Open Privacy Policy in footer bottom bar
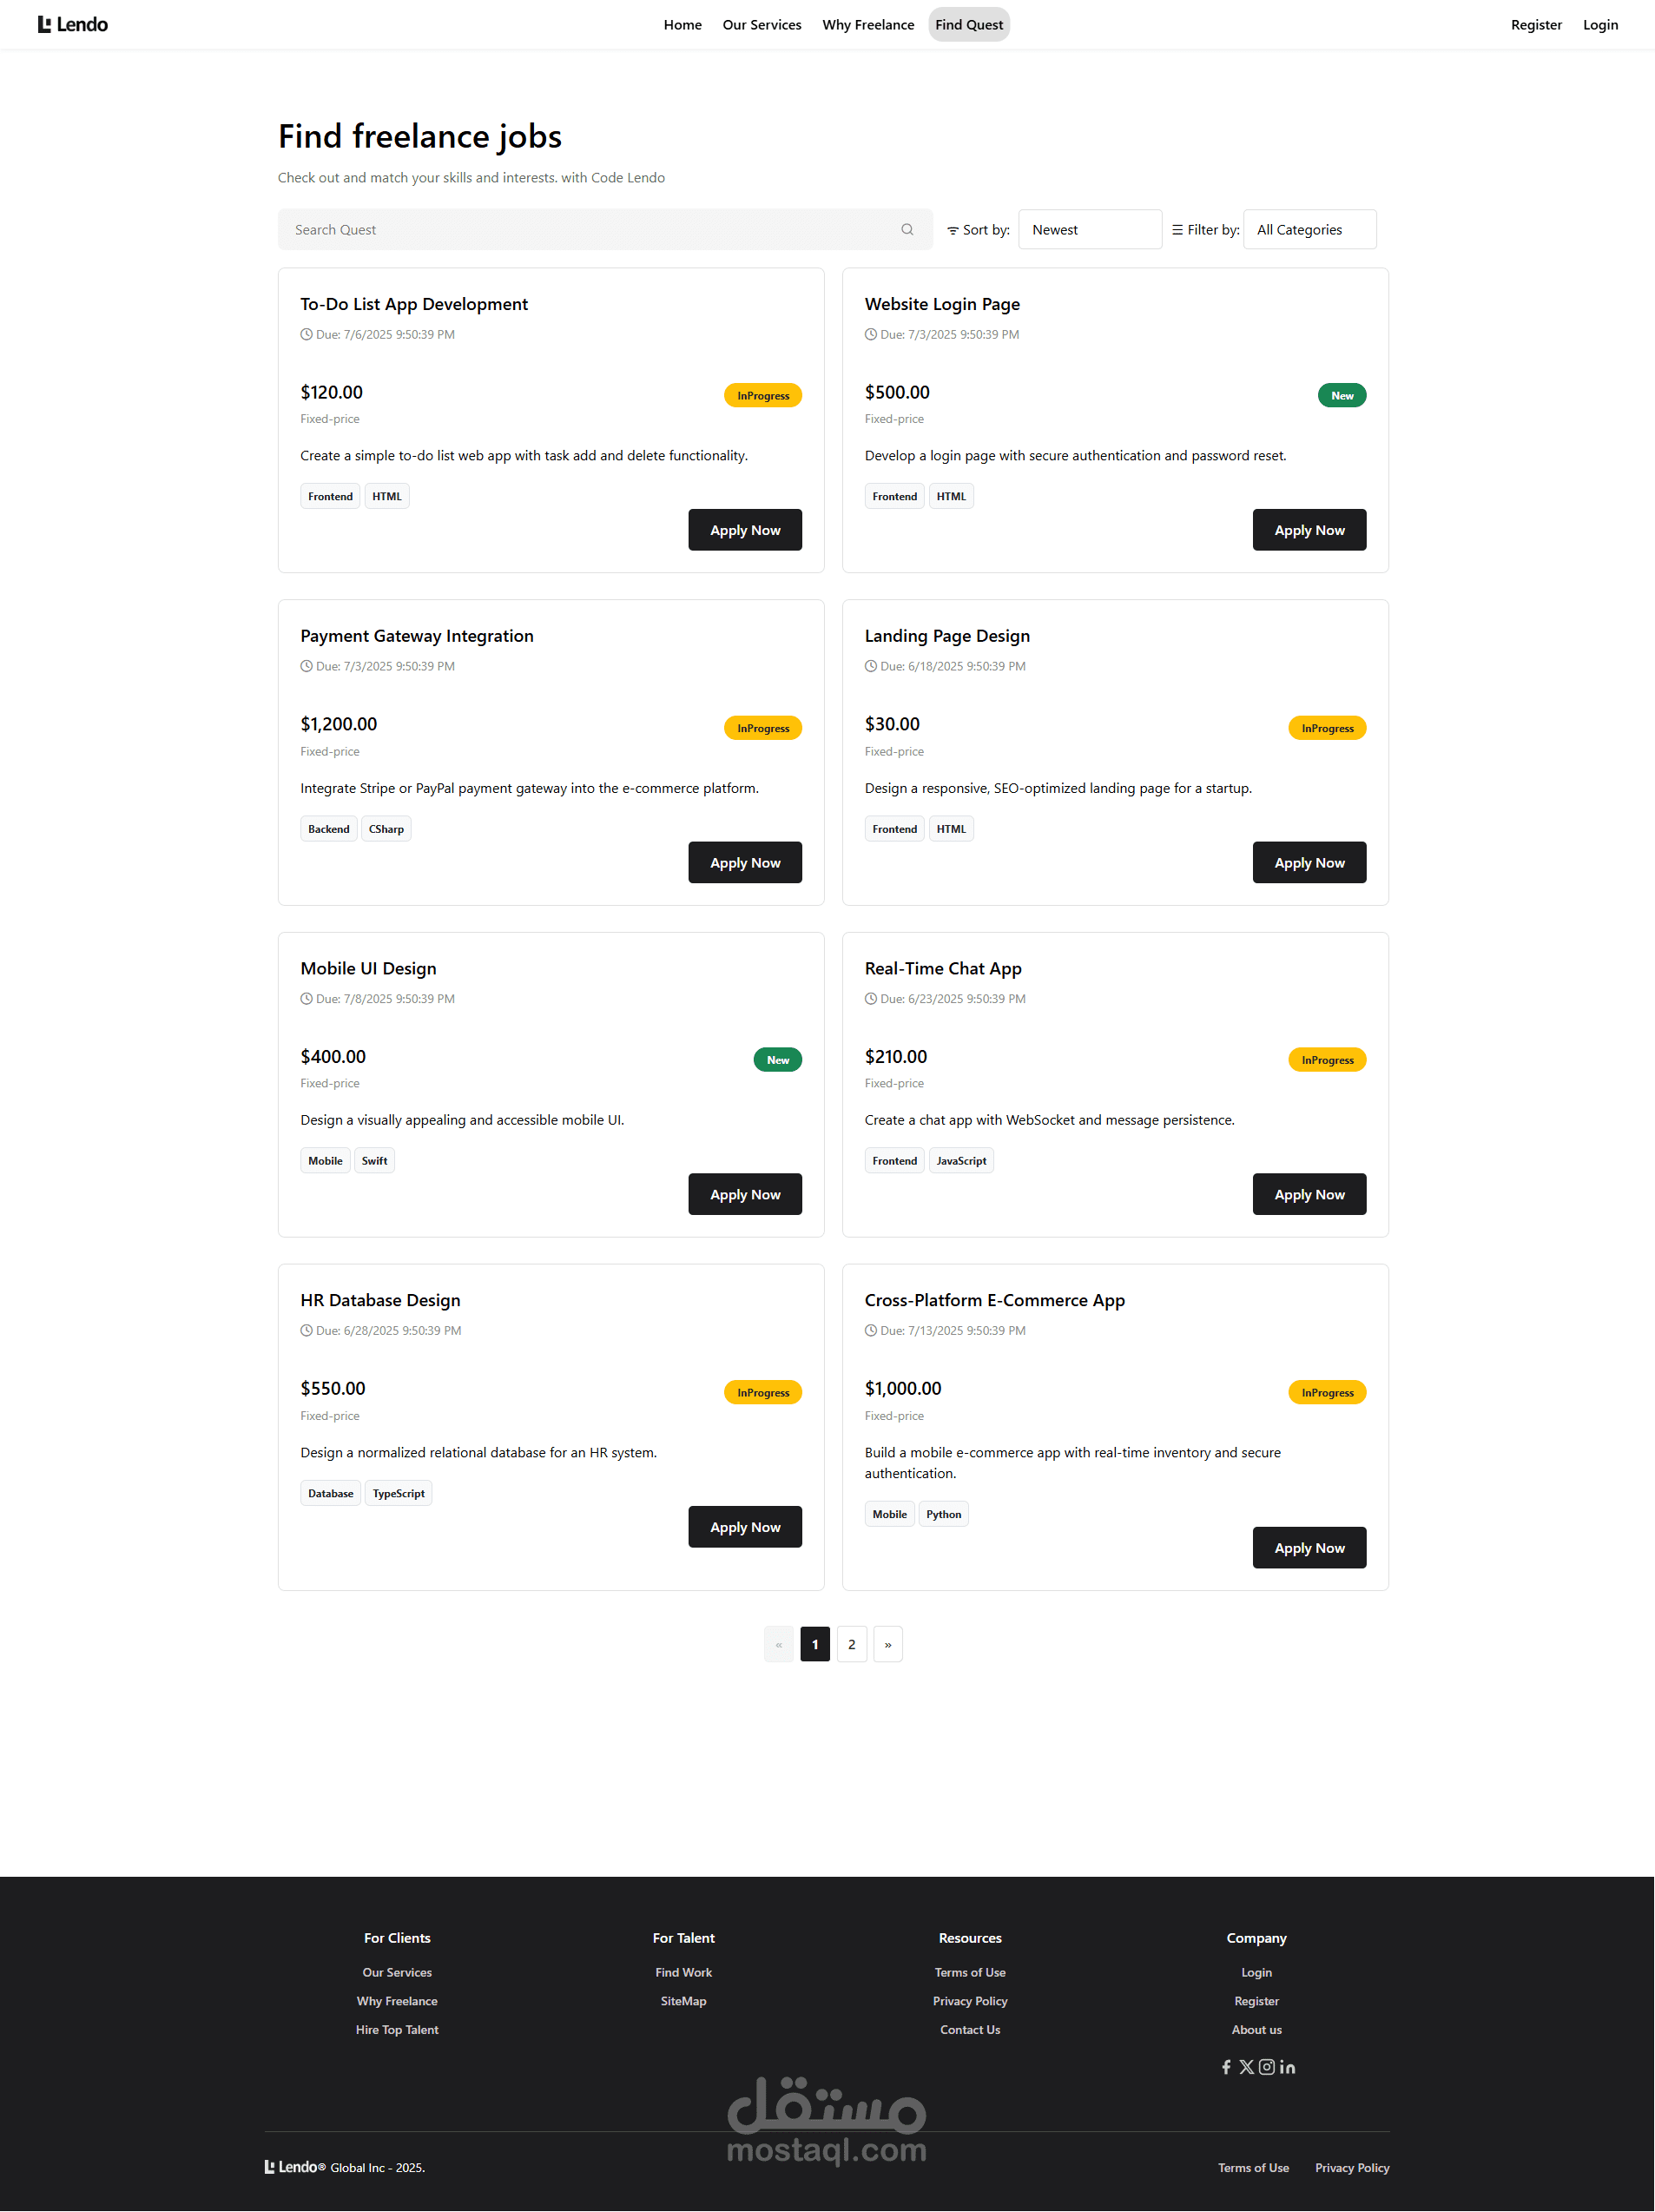Image resolution: width=1655 pixels, height=2212 pixels. point(1352,2167)
